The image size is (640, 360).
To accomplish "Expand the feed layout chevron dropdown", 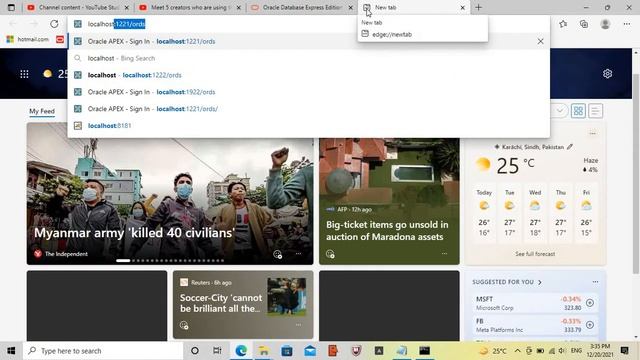I will point(560,111).
